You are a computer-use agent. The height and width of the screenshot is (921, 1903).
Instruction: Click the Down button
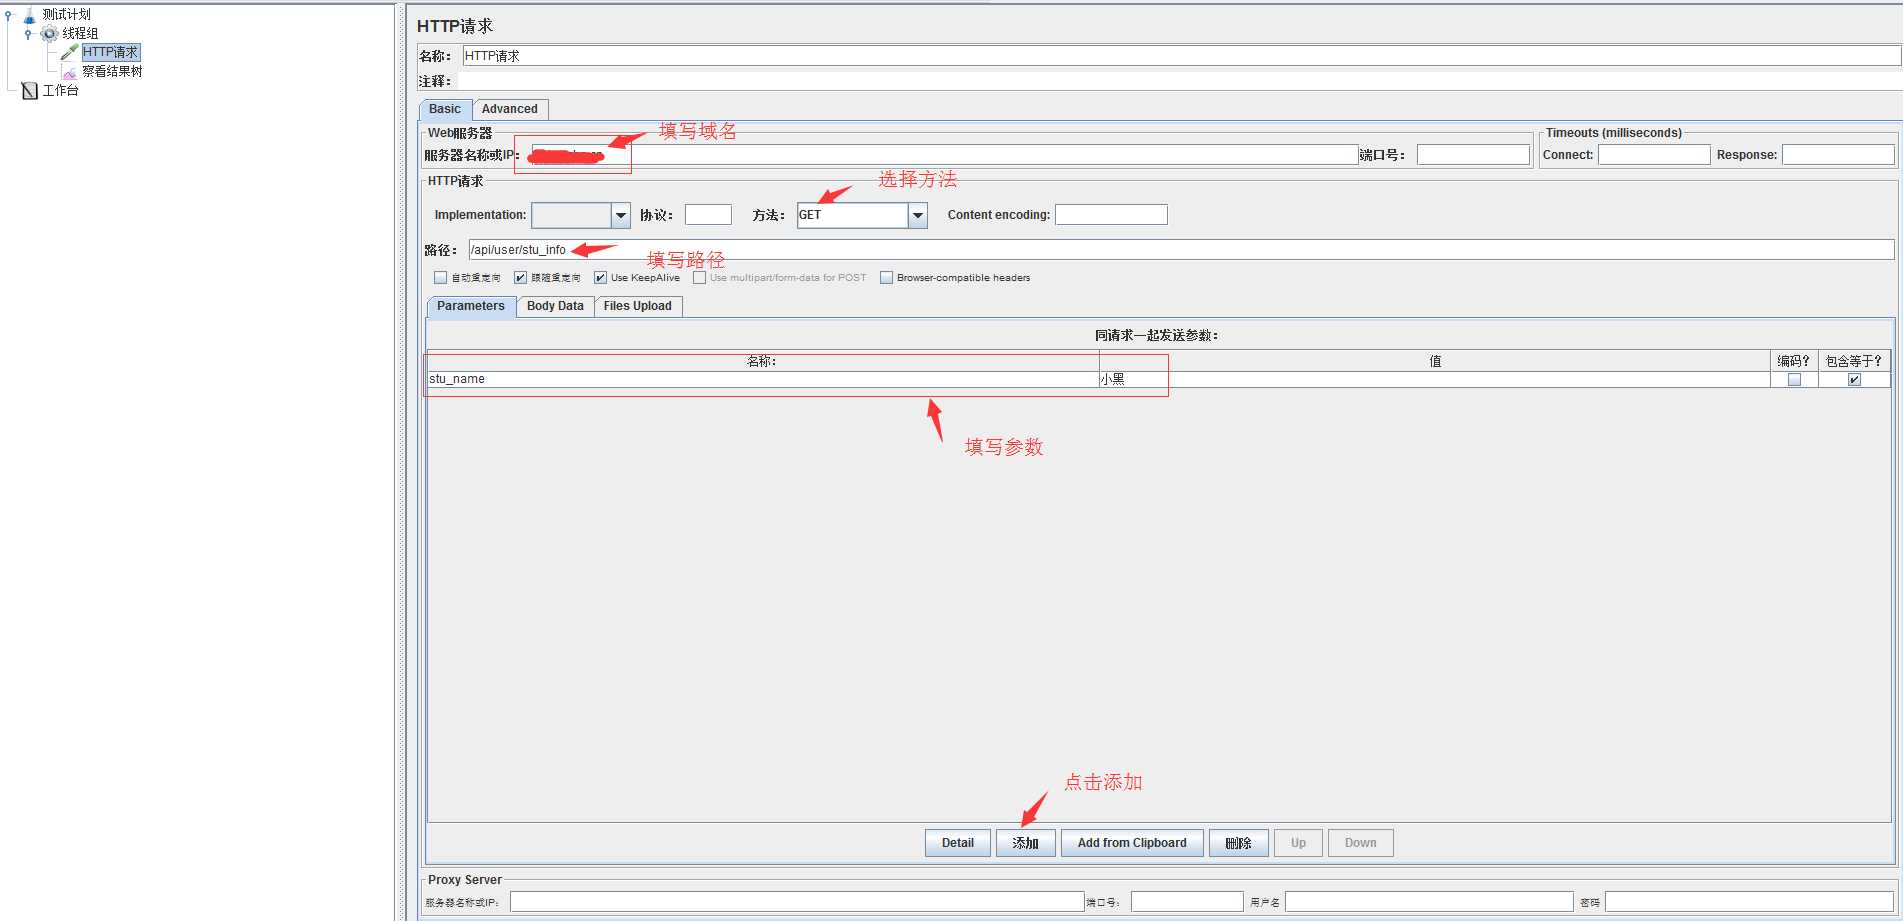point(1360,843)
